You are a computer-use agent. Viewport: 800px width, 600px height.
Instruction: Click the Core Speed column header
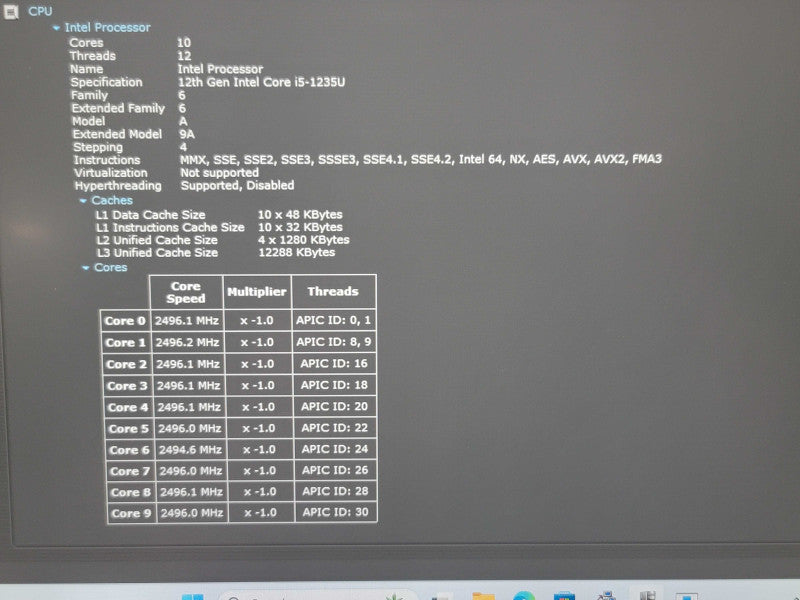(186, 292)
